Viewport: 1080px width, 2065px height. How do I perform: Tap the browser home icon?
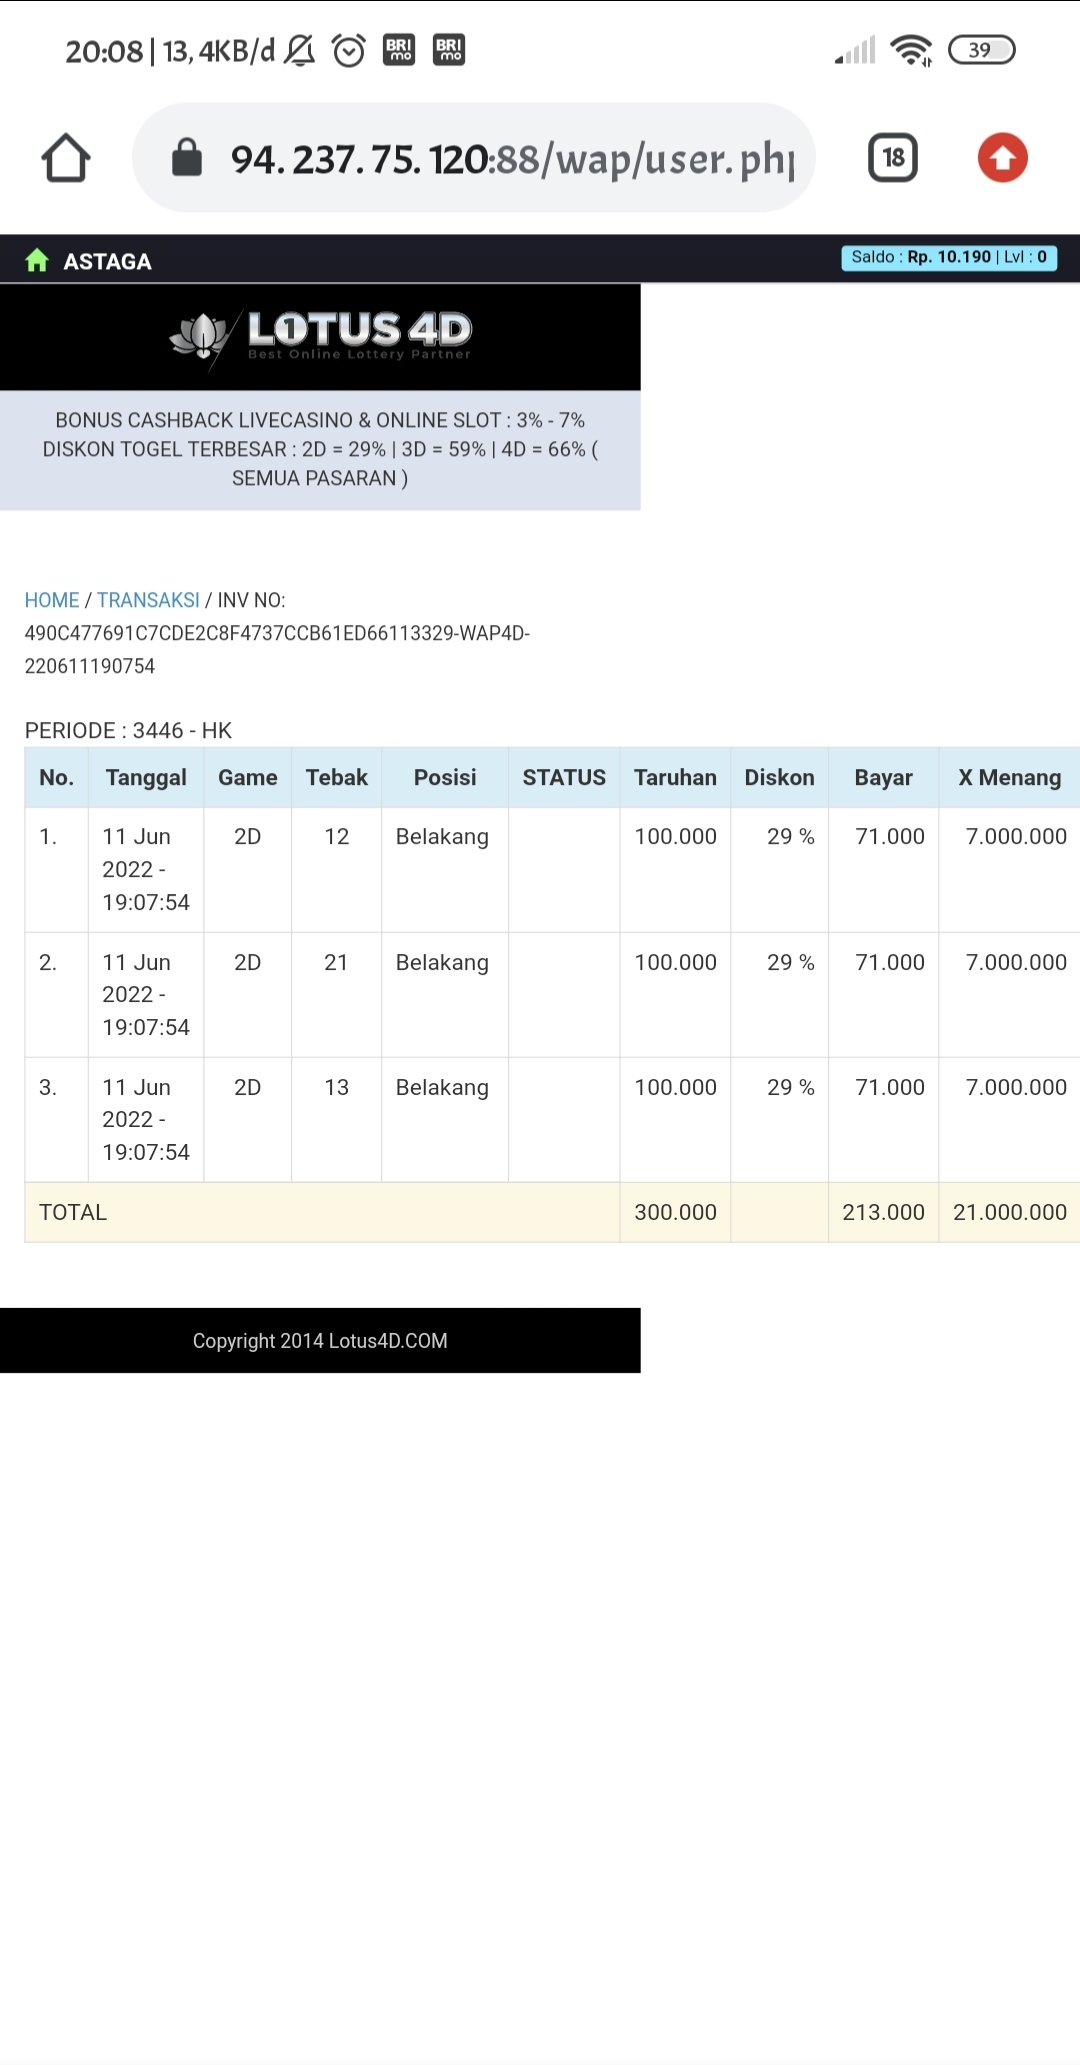pyautogui.click(x=66, y=158)
